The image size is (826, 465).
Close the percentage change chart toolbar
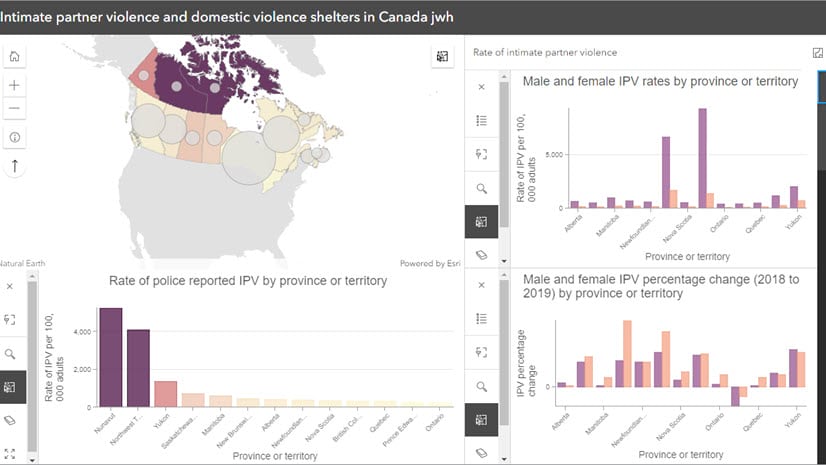(481, 285)
